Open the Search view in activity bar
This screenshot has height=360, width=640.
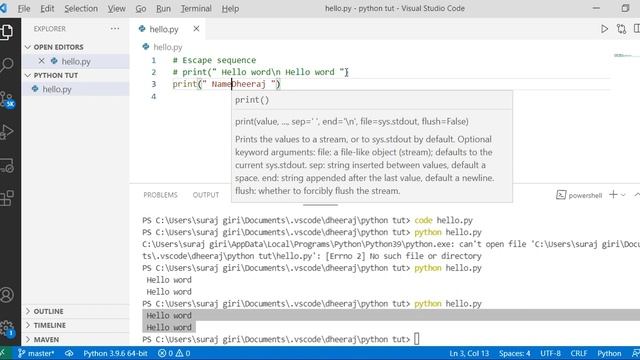[x=7, y=65]
